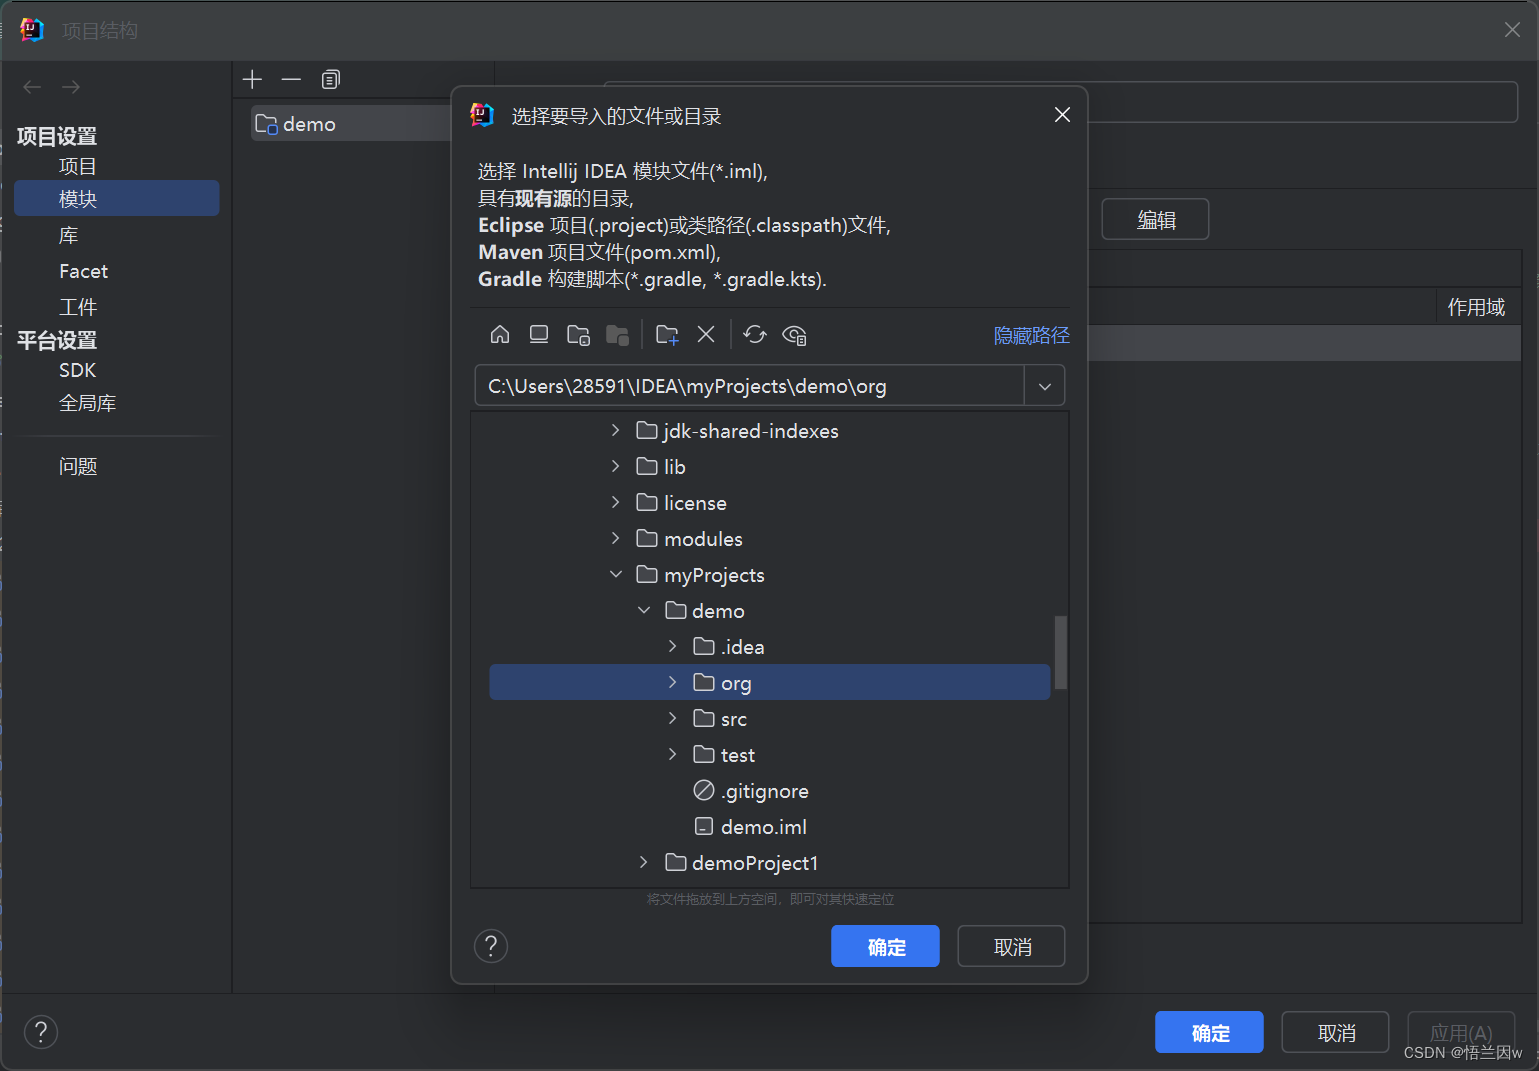The image size is (1539, 1071).
Task: Expand the license folder
Action: click(615, 502)
